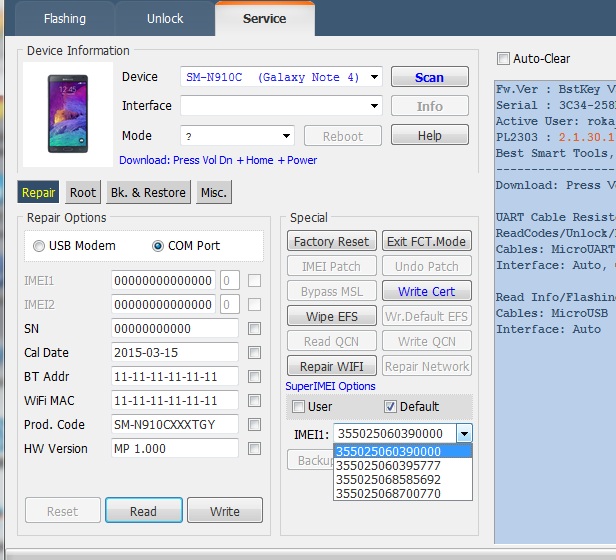Click the Factory Reset button
Screen dimensions: 616x560
click(332, 241)
